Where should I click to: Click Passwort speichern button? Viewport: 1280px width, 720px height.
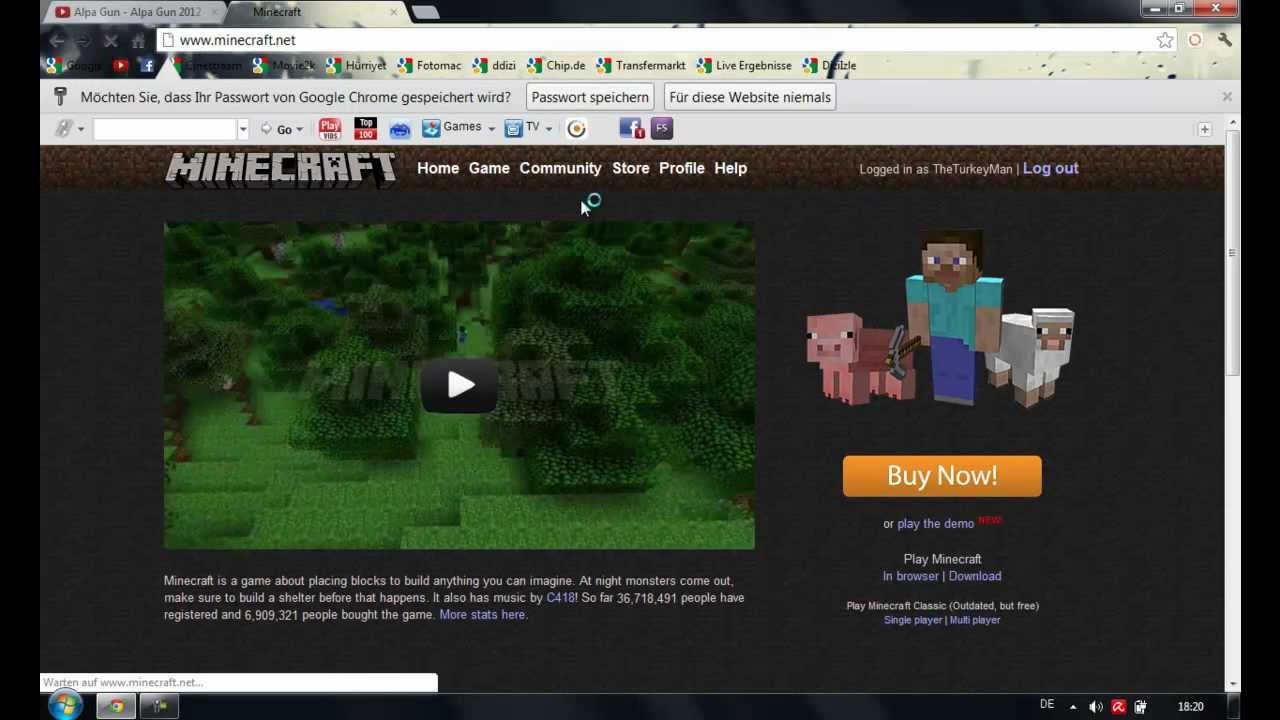(590, 97)
